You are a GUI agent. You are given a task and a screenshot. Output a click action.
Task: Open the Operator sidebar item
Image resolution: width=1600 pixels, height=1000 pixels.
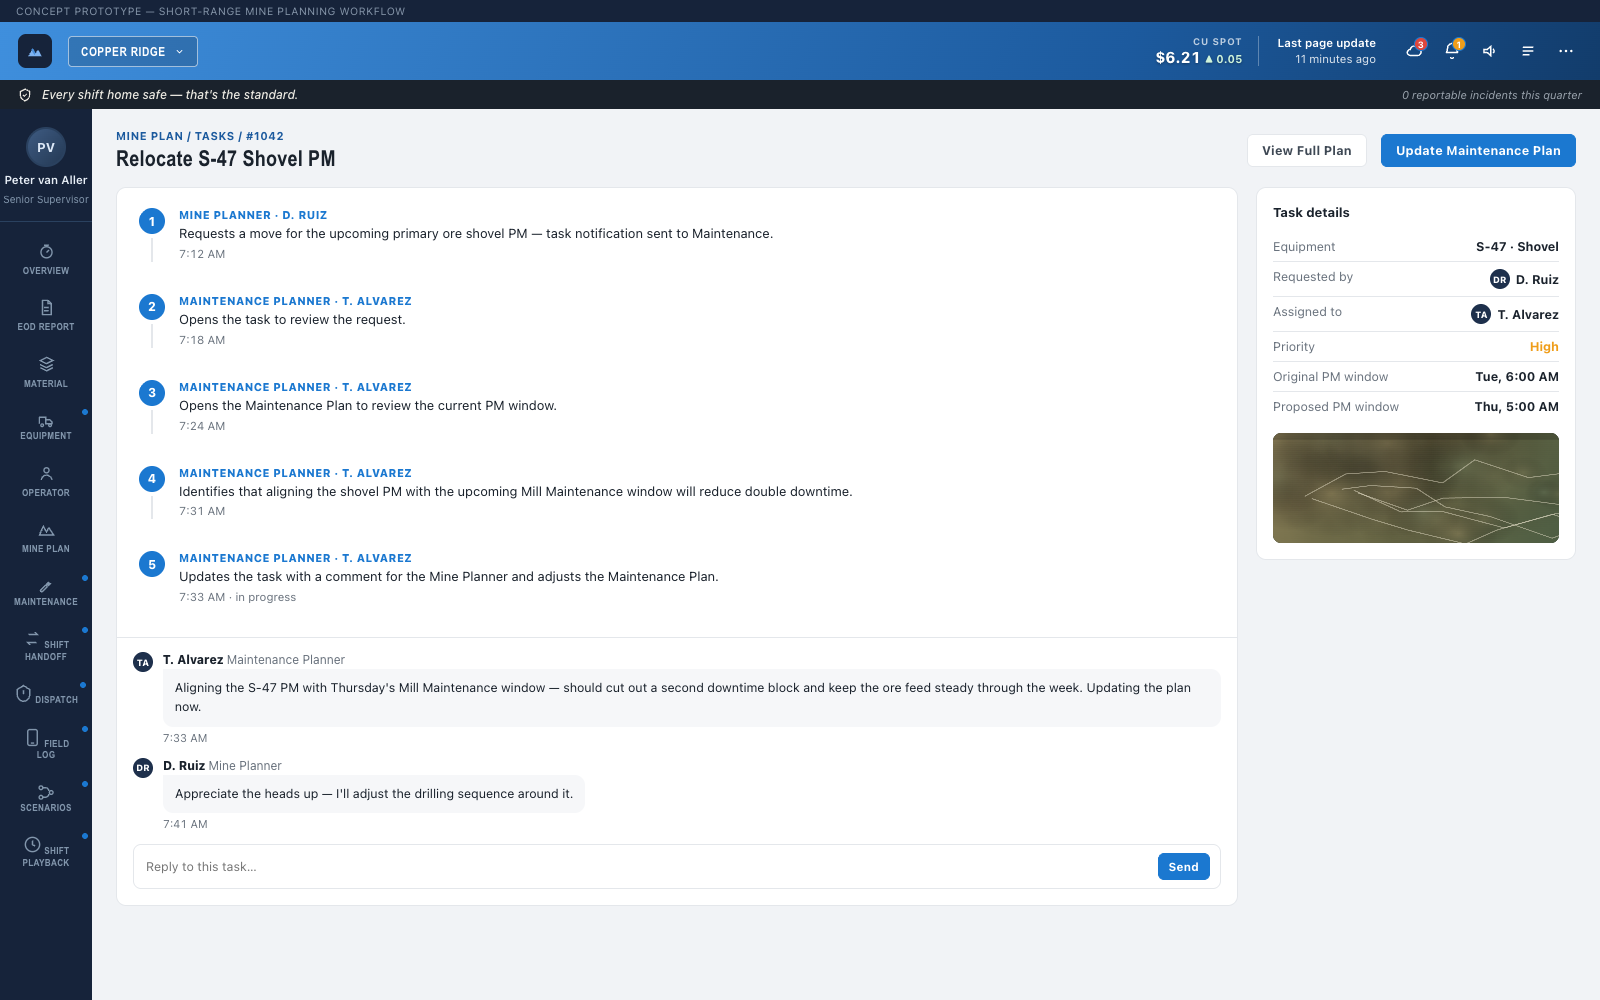(x=46, y=481)
